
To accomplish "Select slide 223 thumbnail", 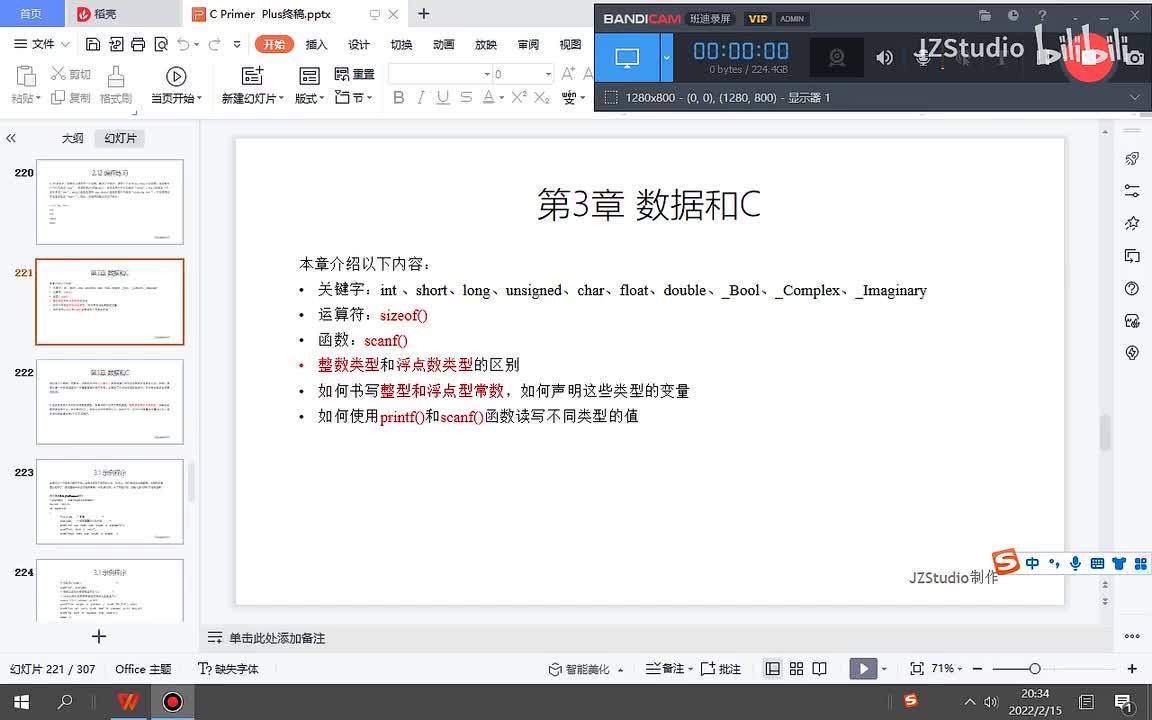I will click(x=109, y=501).
